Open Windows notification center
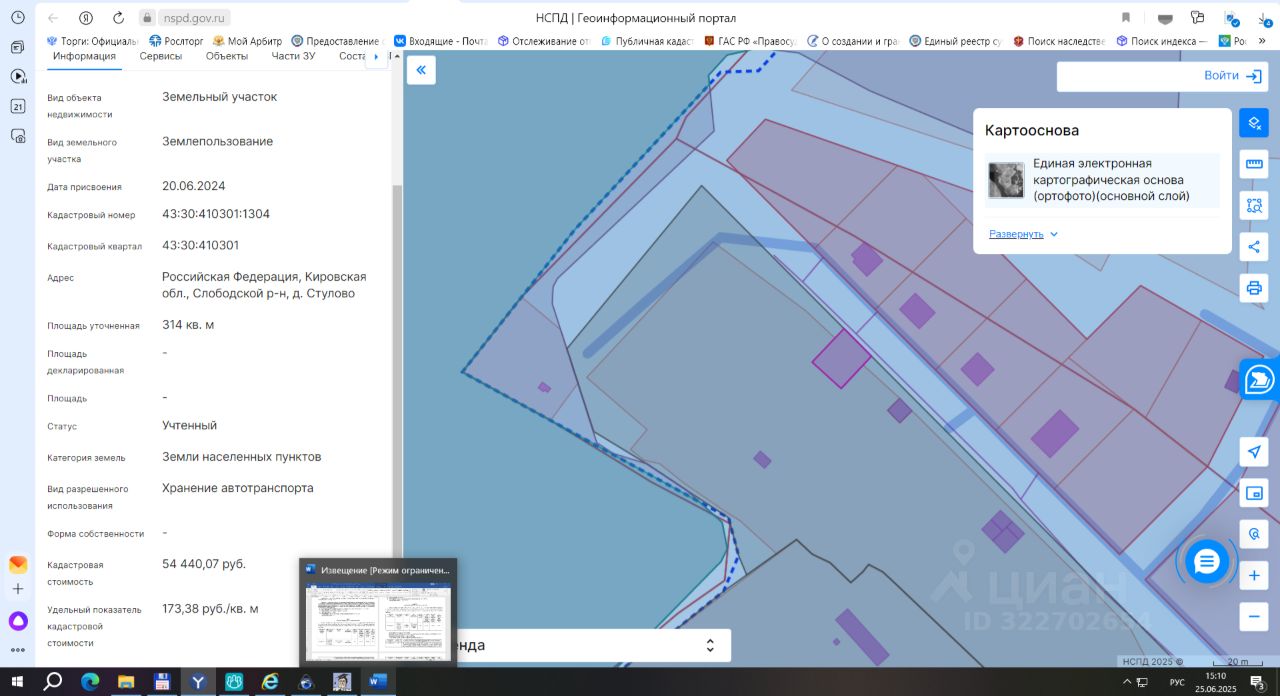The image size is (1280, 696). click(1258, 682)
